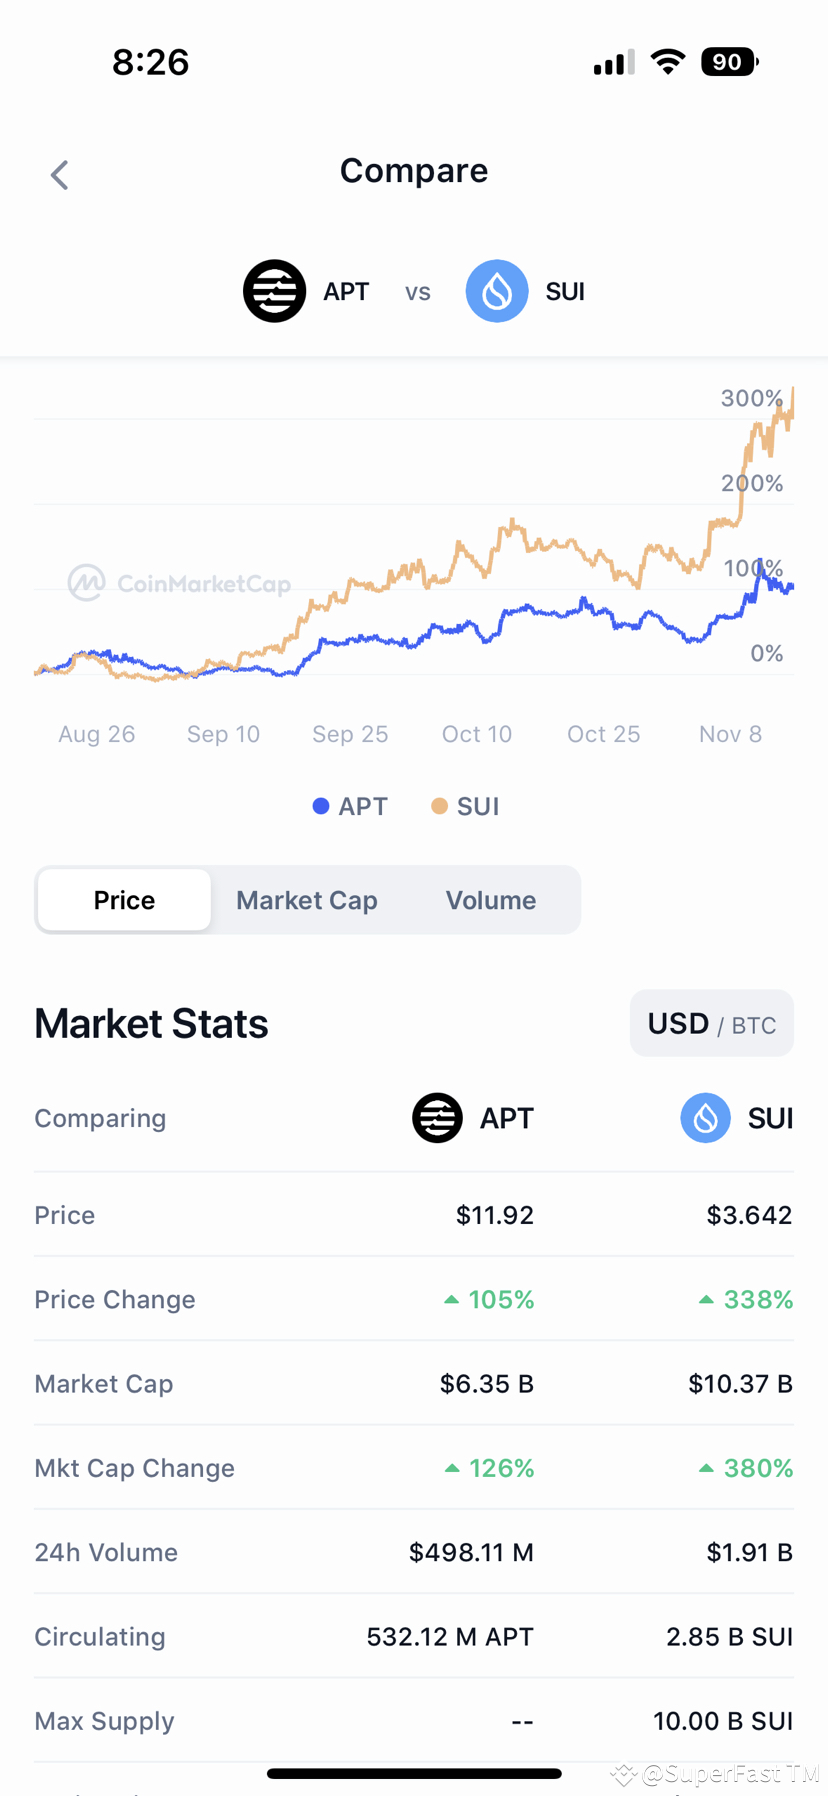Change second coin by tapping SUI label
The width and height of the screenshot is (828, 1796).
565,291
